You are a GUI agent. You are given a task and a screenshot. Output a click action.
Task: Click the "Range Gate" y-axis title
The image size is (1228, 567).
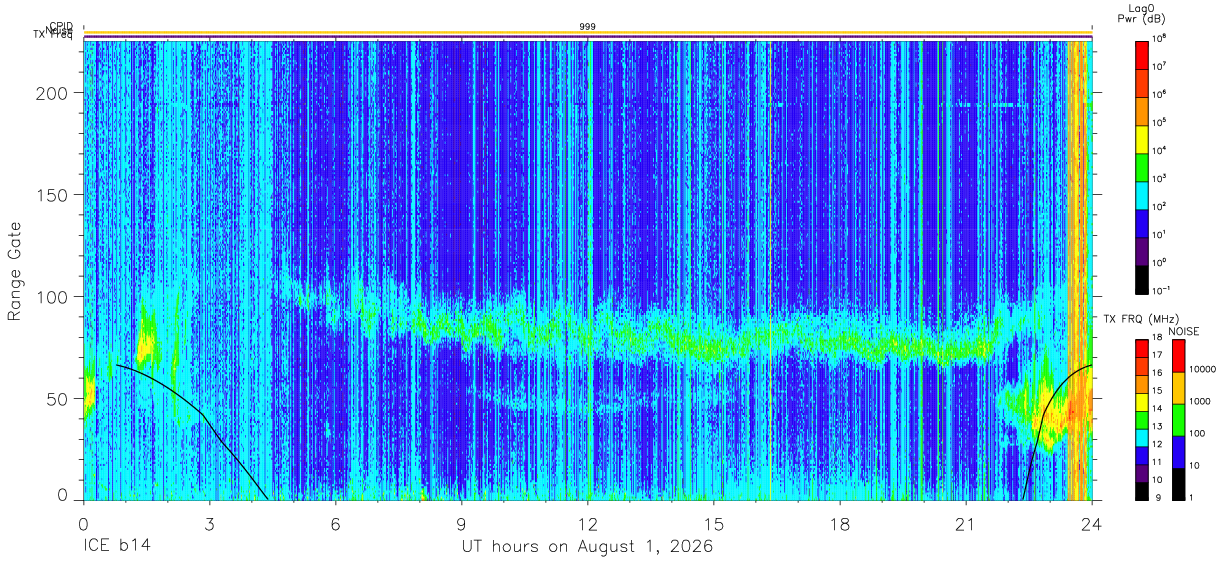click(16, 272)
